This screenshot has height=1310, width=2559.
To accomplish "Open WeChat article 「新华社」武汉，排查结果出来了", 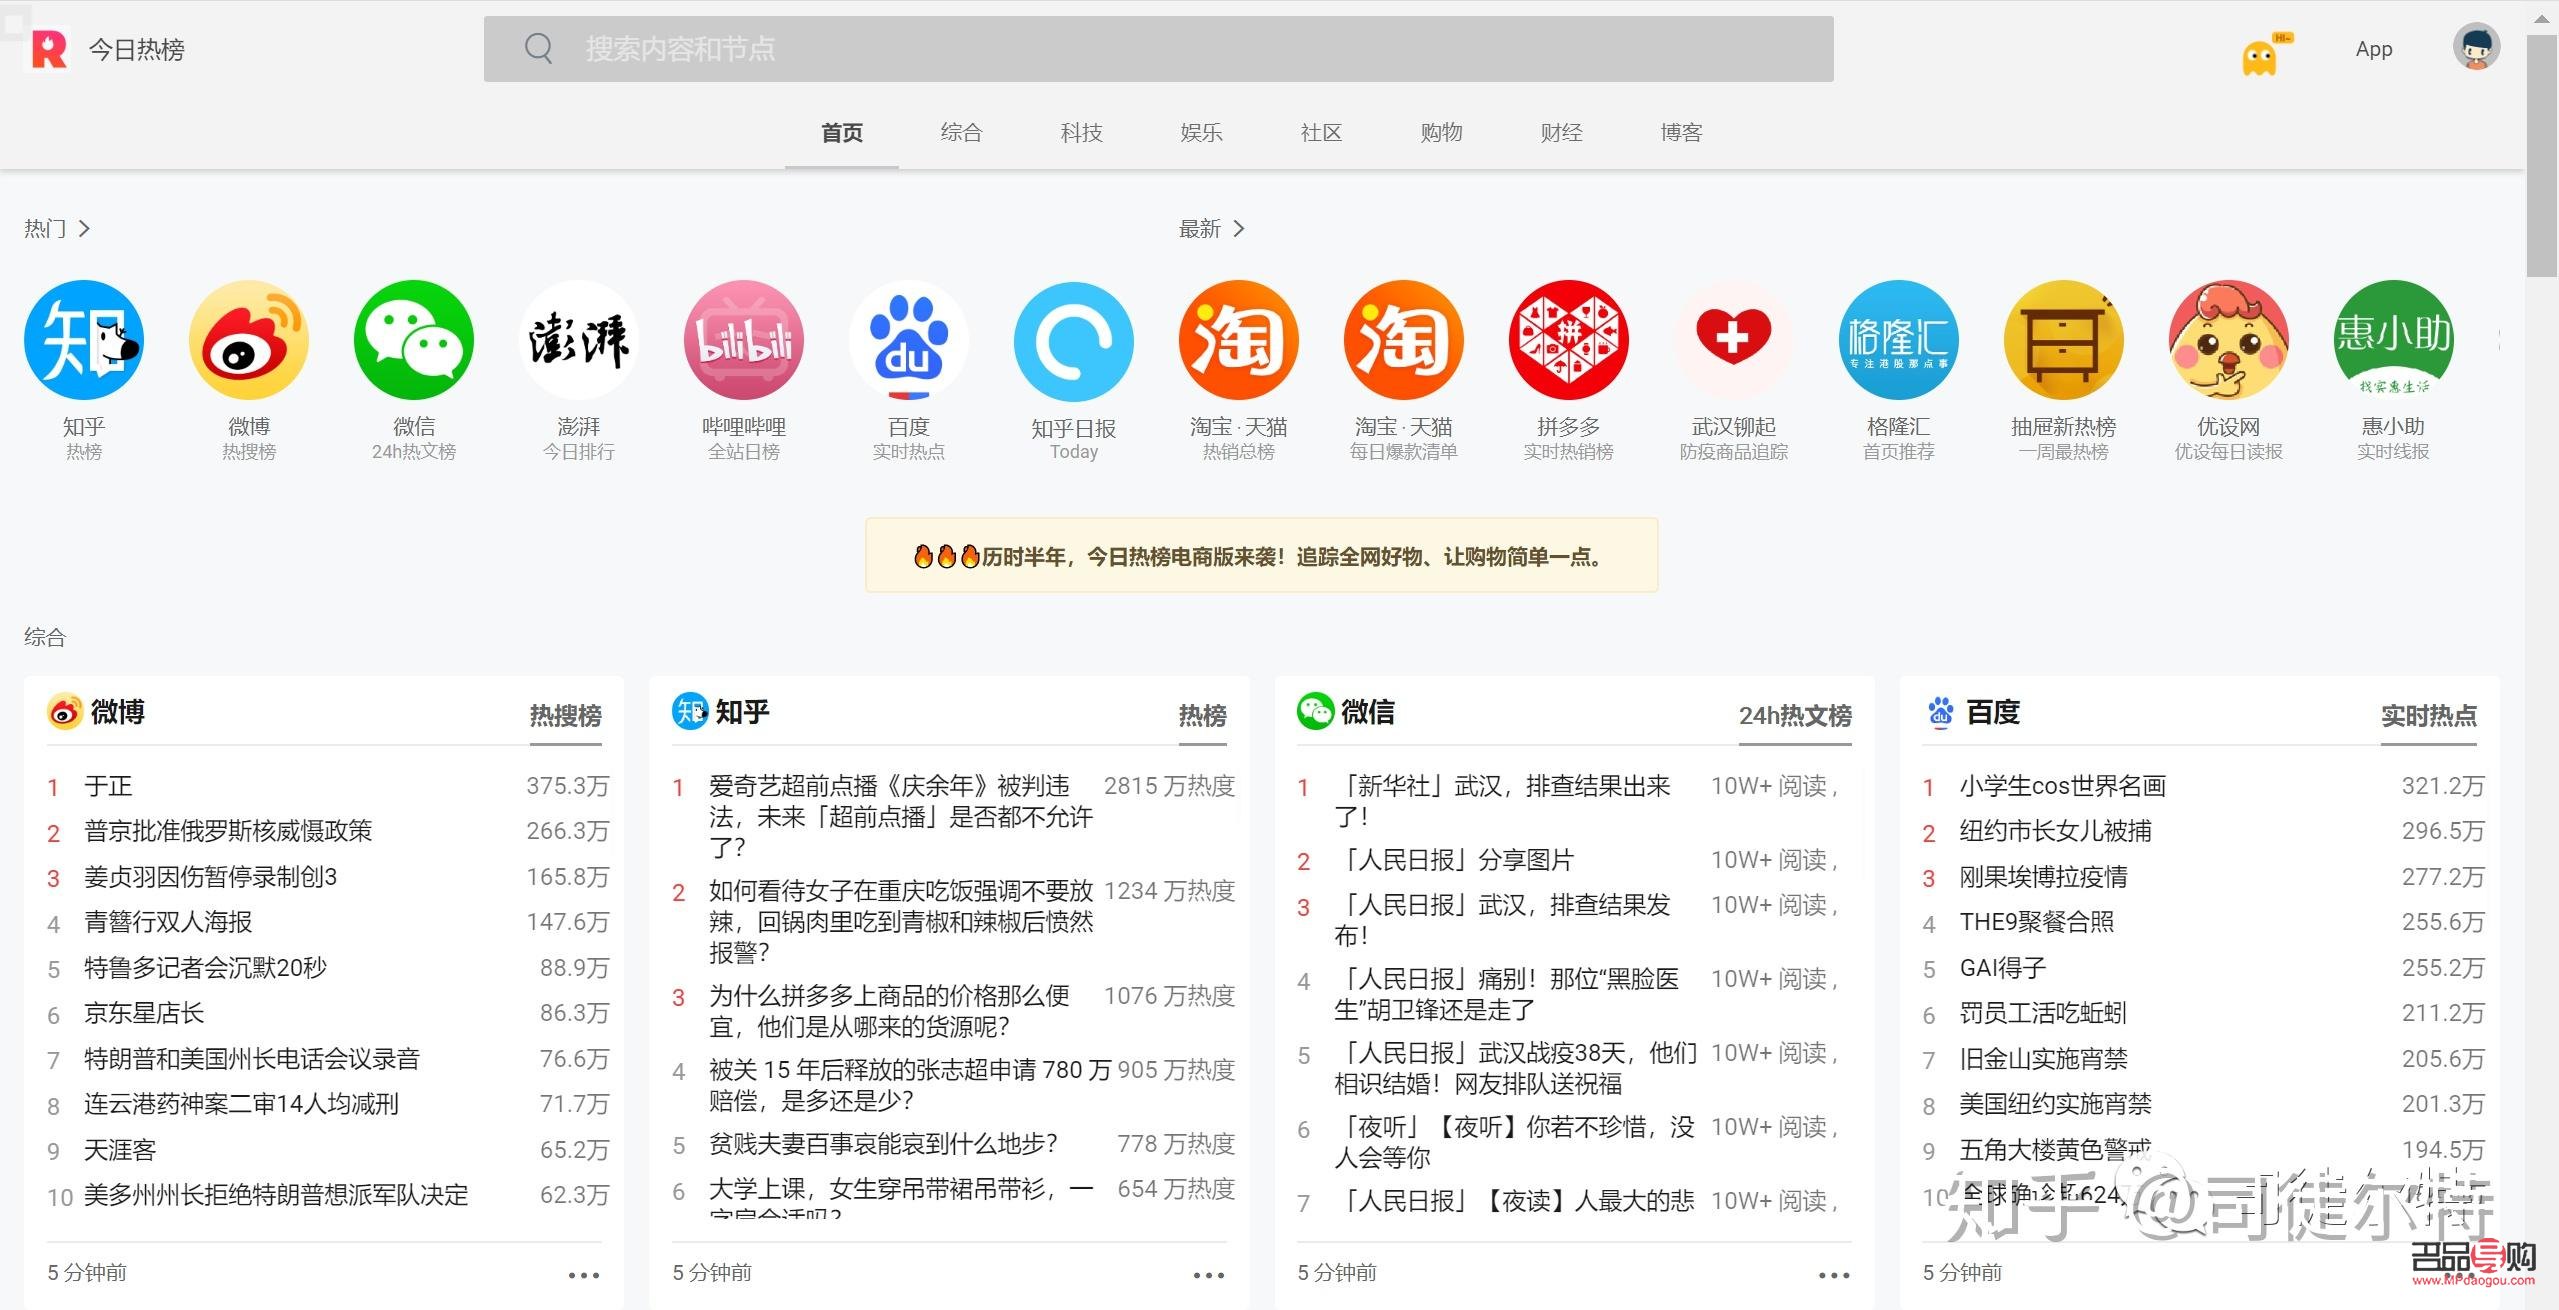I will coord(1502,801).
